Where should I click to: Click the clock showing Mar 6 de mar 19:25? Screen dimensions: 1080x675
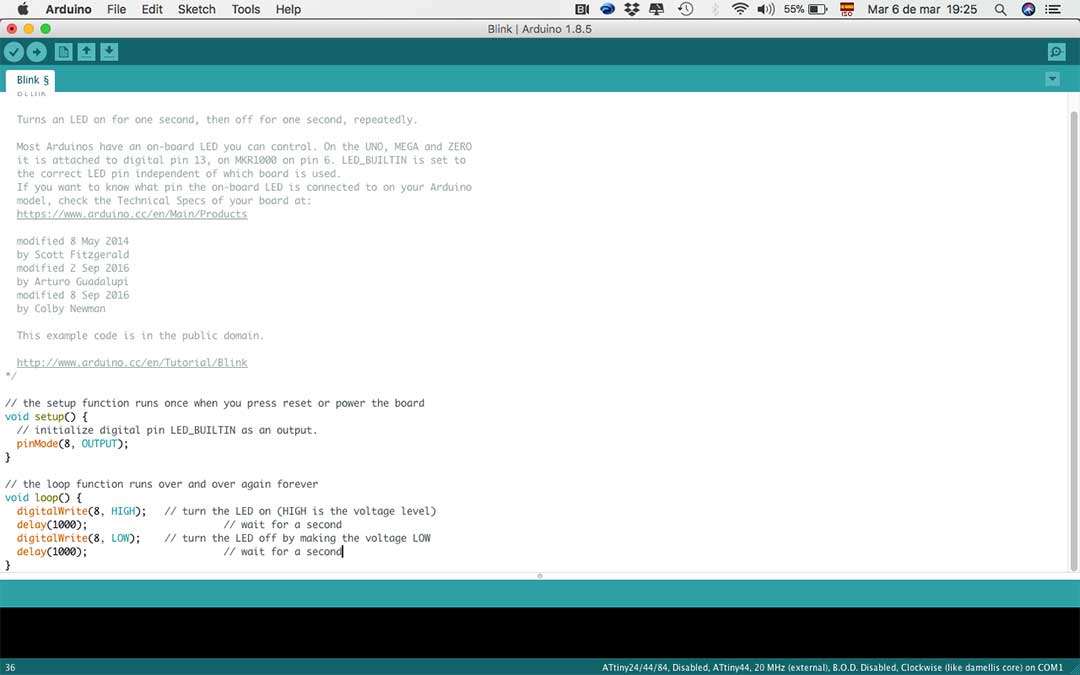click(922, 9)
